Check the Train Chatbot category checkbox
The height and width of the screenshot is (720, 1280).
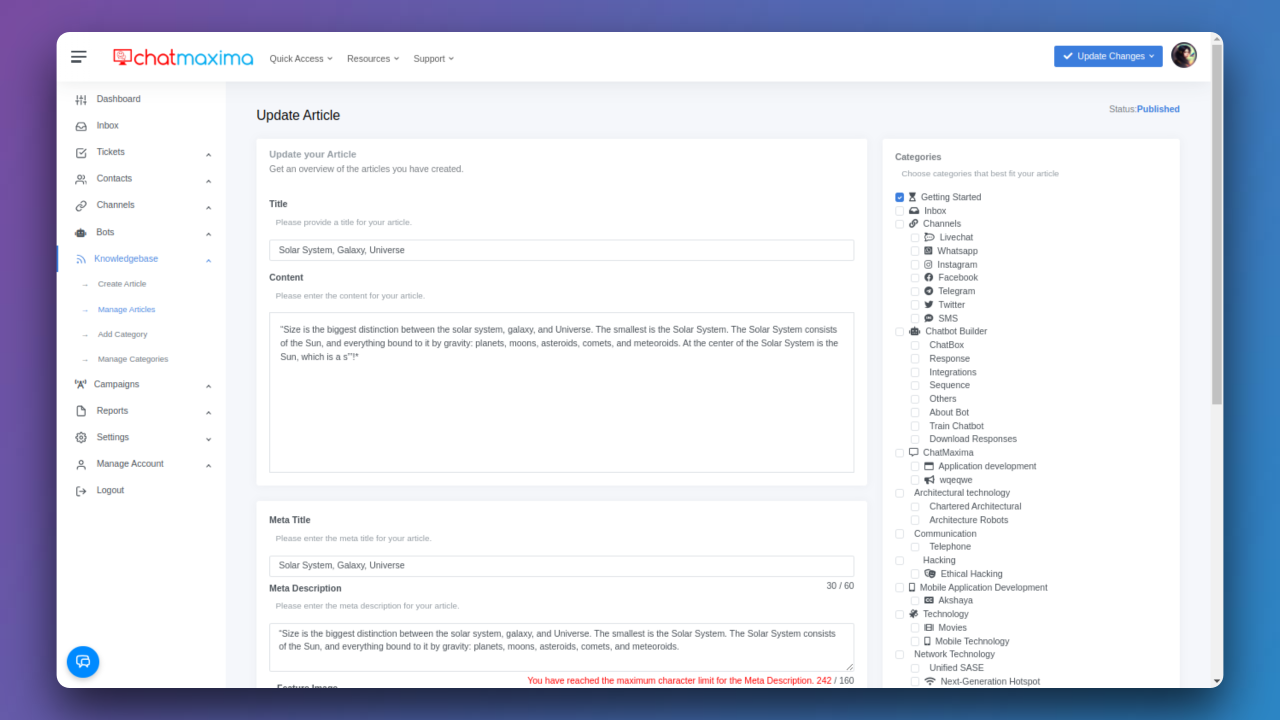pyautogui.click(x=915, y=426)
